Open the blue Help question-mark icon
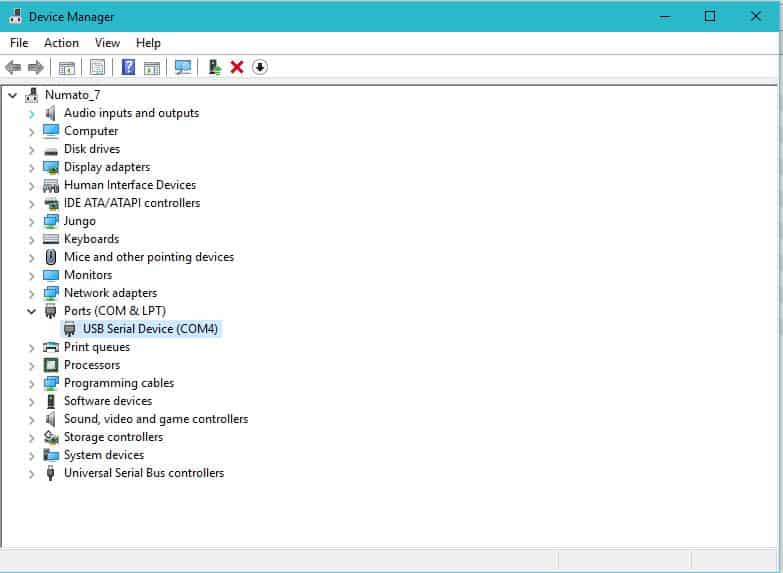The image size is (783, 573). [128, 67]
